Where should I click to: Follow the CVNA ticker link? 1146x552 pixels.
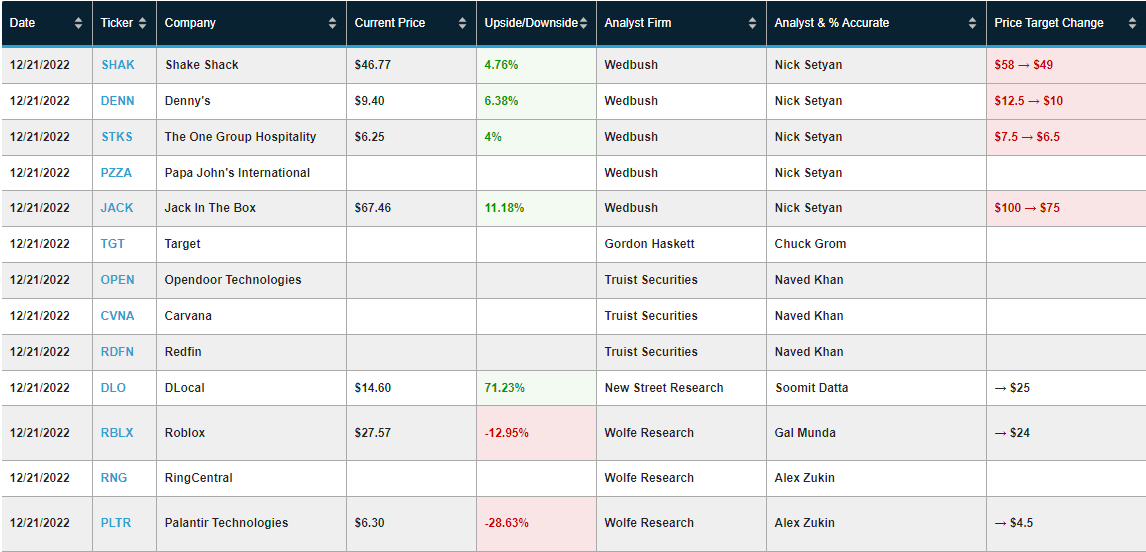(117, 316)
